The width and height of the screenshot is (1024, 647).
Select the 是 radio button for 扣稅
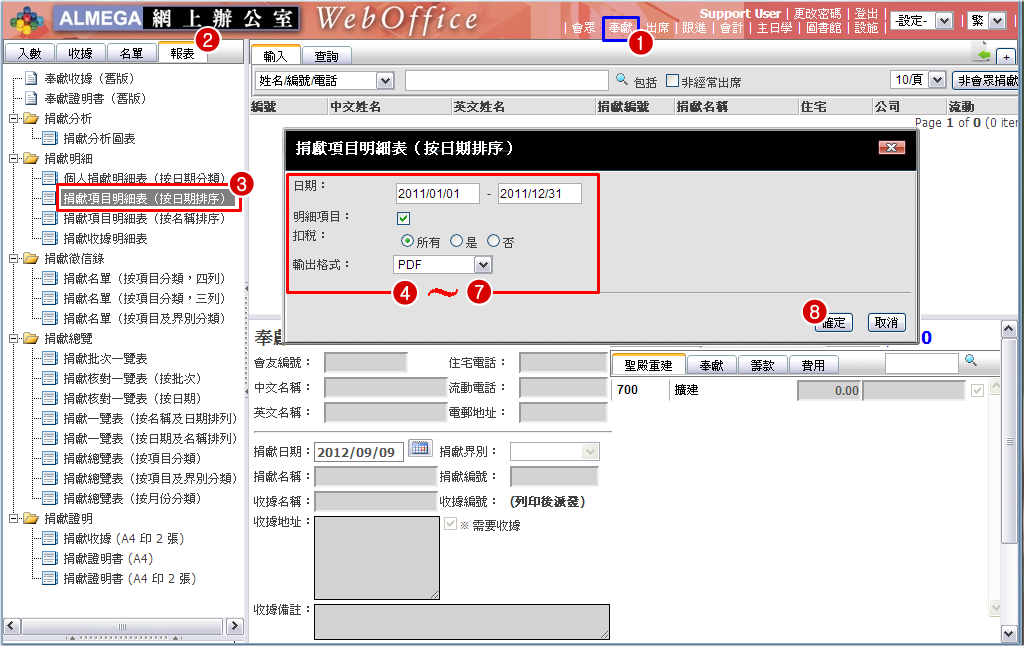pos(457,241)
